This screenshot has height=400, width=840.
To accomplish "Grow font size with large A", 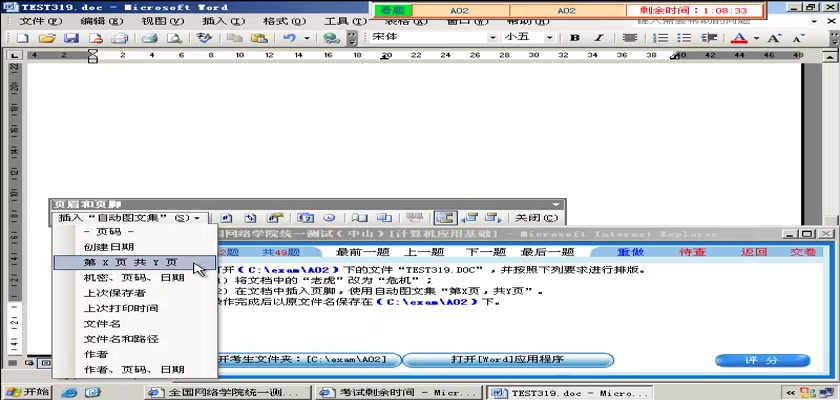I will point(774,38).
